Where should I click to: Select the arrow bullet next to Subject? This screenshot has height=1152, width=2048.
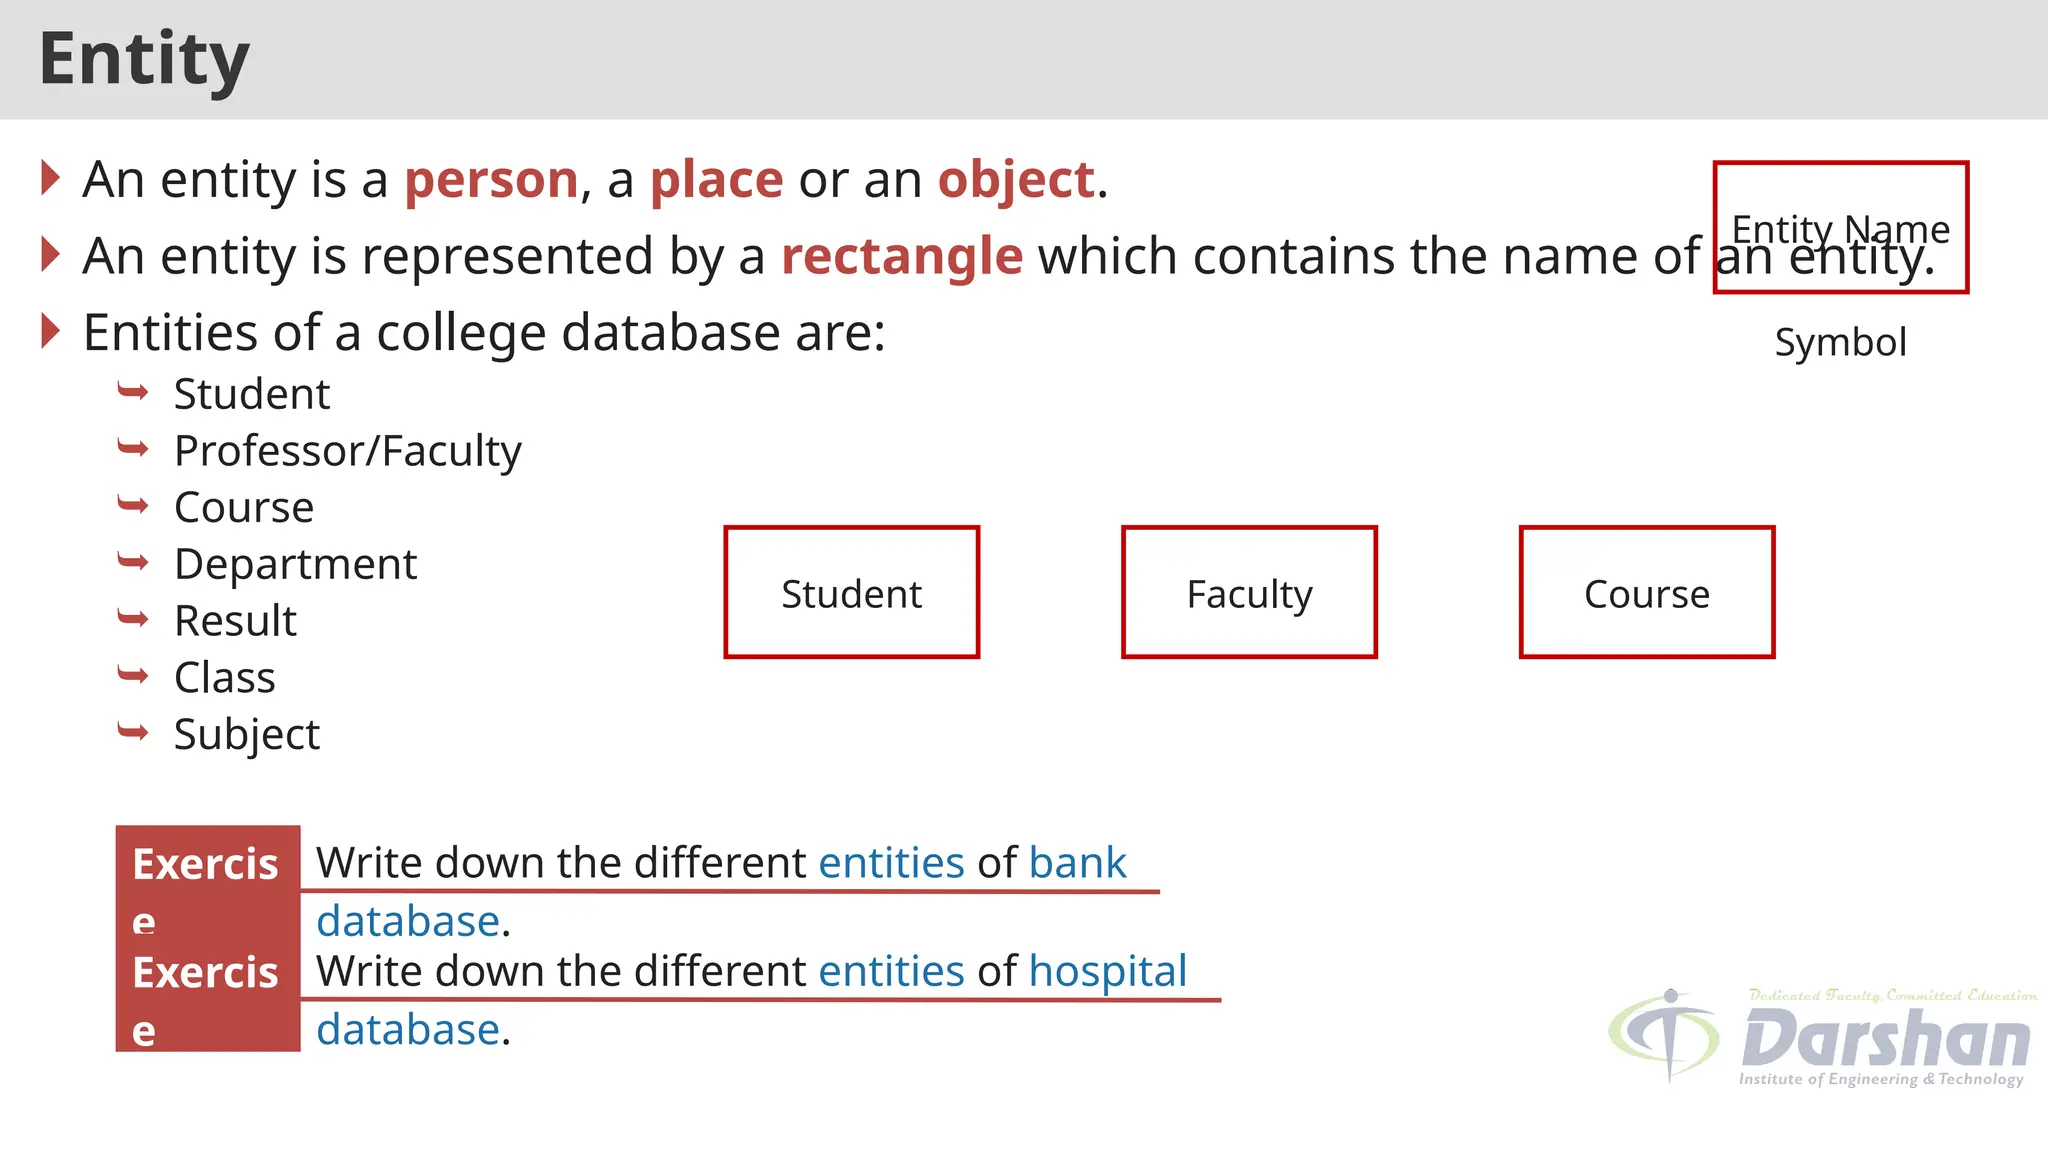pyautogui.click(x=133, y=732)
